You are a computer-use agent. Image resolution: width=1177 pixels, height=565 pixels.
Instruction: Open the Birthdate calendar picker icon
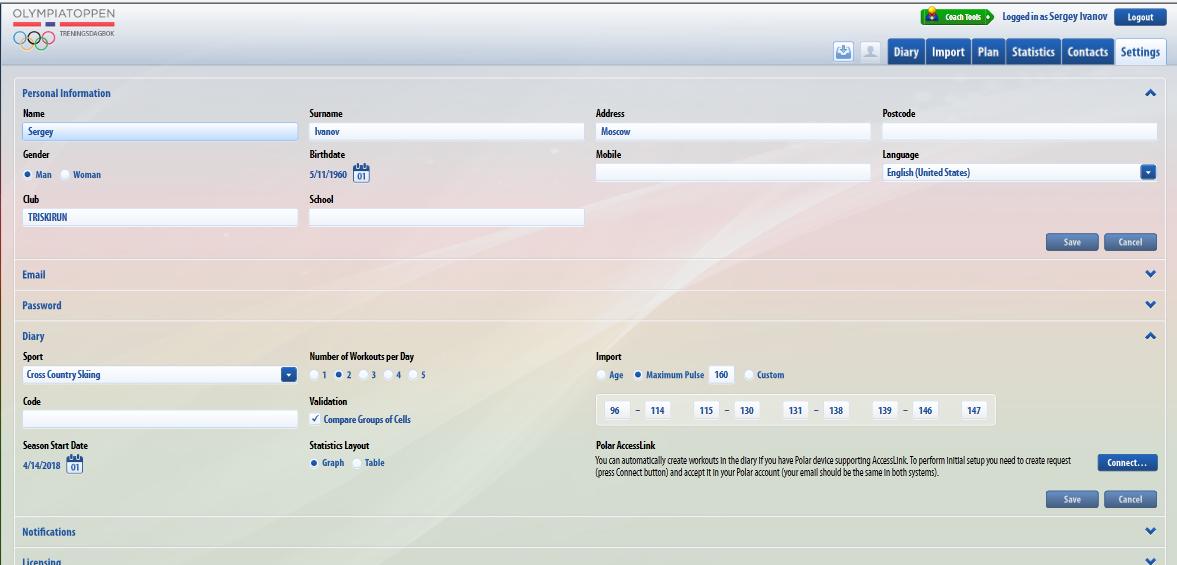[361, 173]
